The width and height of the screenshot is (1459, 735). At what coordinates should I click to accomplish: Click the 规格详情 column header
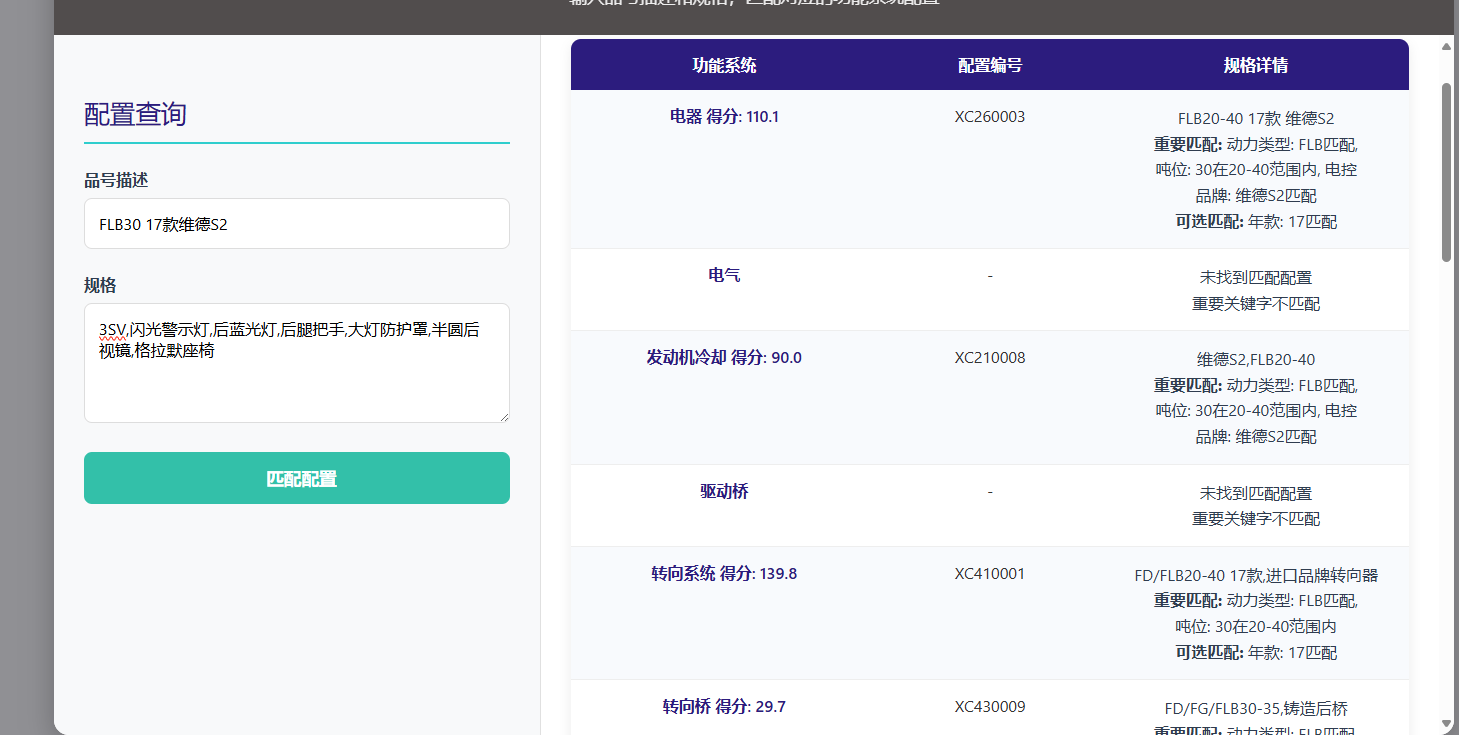coord(1255,65)
